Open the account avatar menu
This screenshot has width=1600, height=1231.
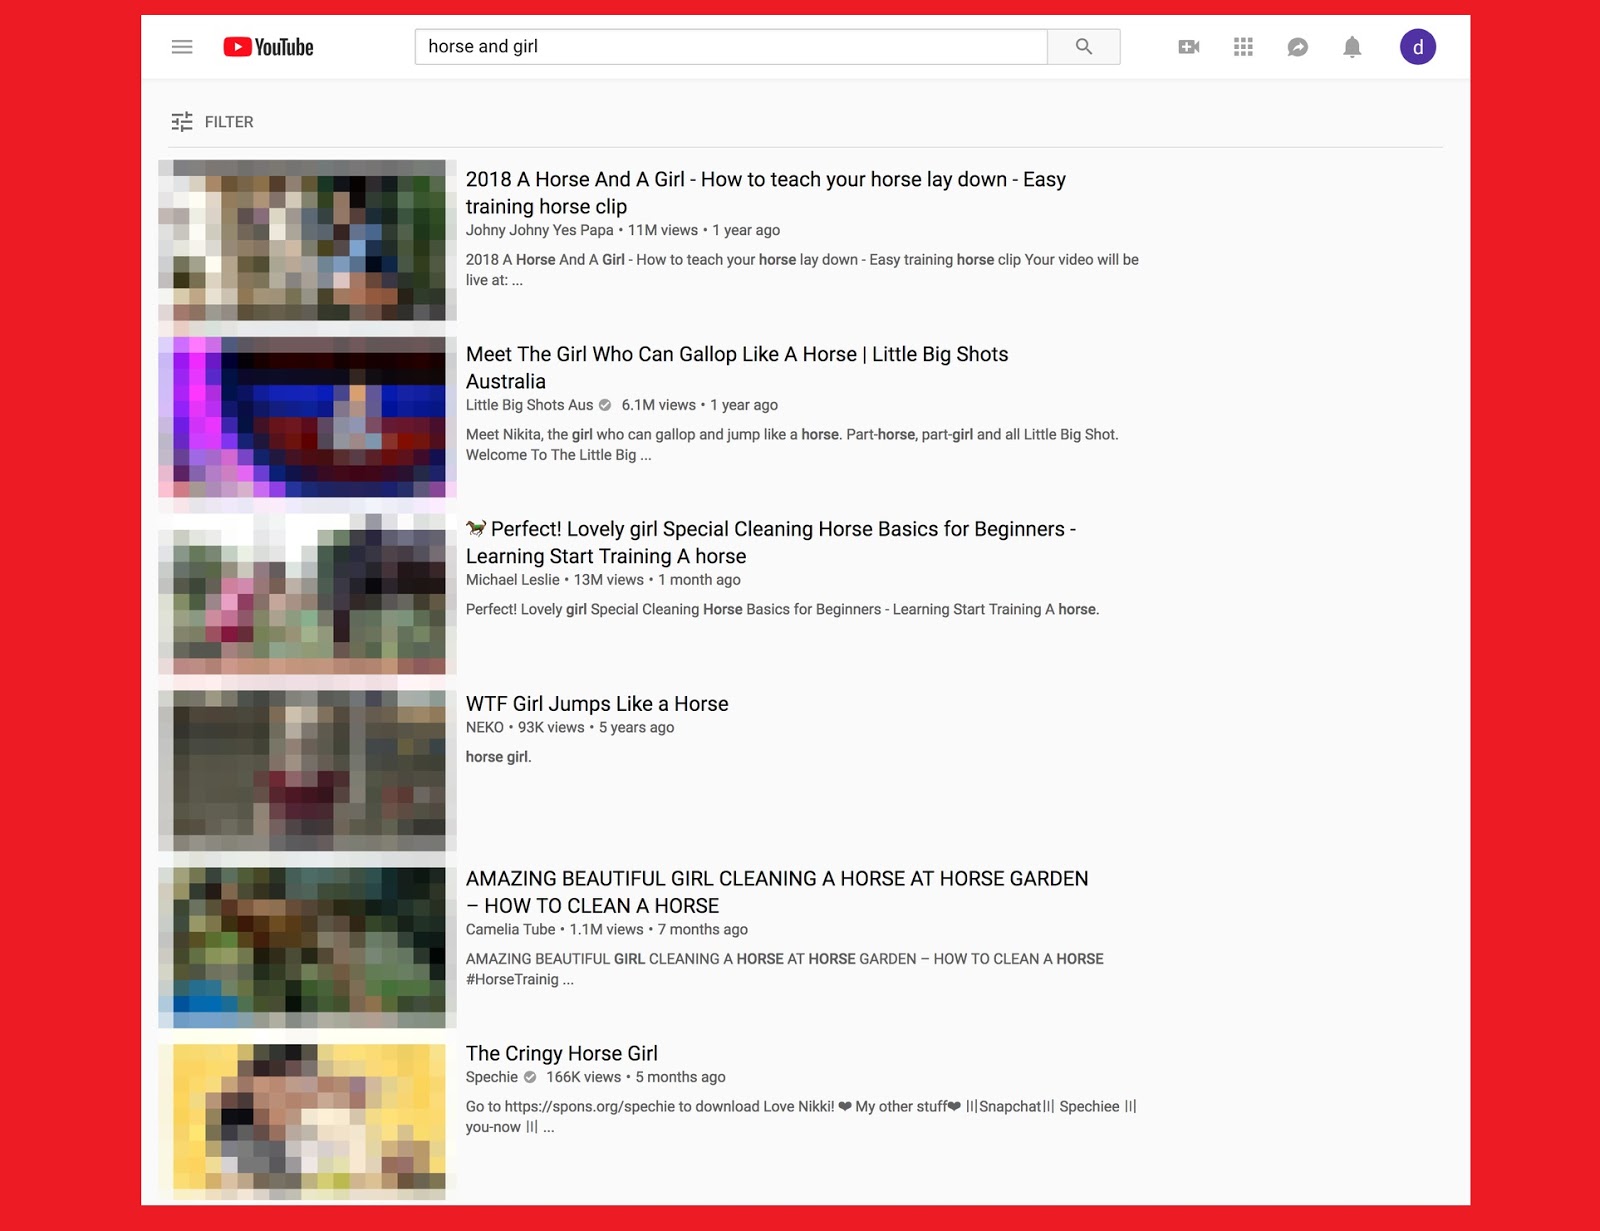1418,47
